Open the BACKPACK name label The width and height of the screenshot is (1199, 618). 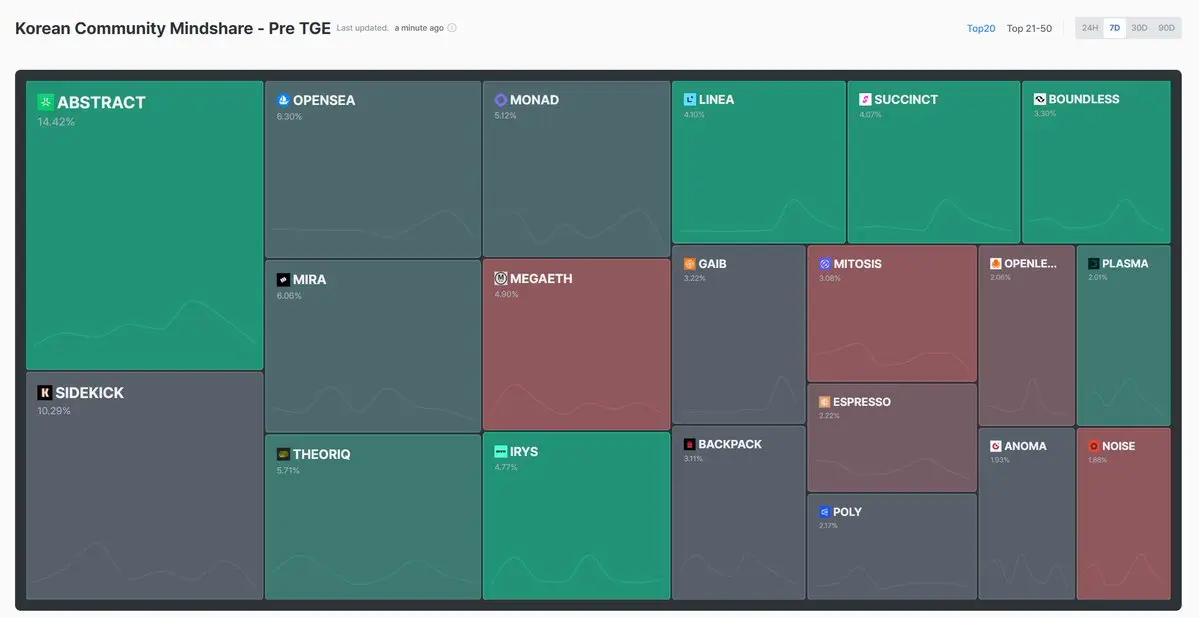point(730,444)
